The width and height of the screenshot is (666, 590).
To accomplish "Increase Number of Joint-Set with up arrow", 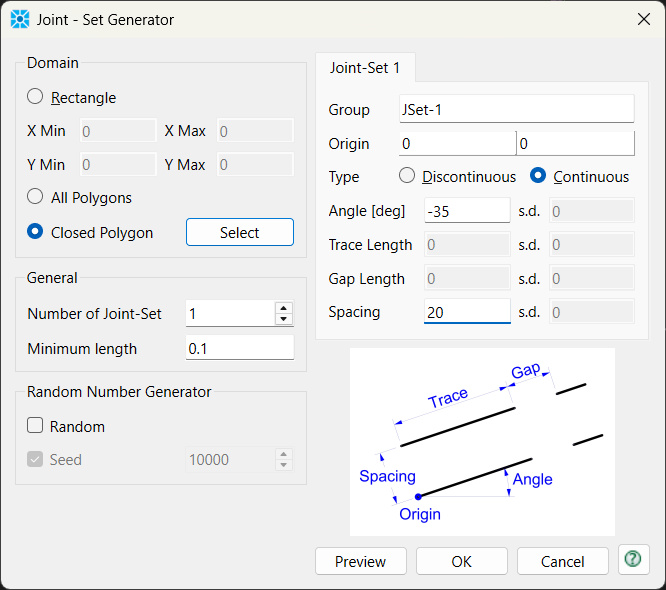I will click(284, 308).
